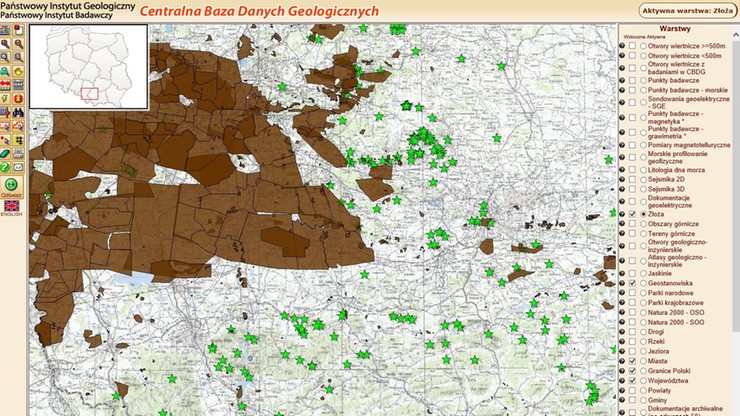740x416 pixels.
Task: Click the Aktywna warstwa: Złoża indicator
Action: [x=688, y=10]
